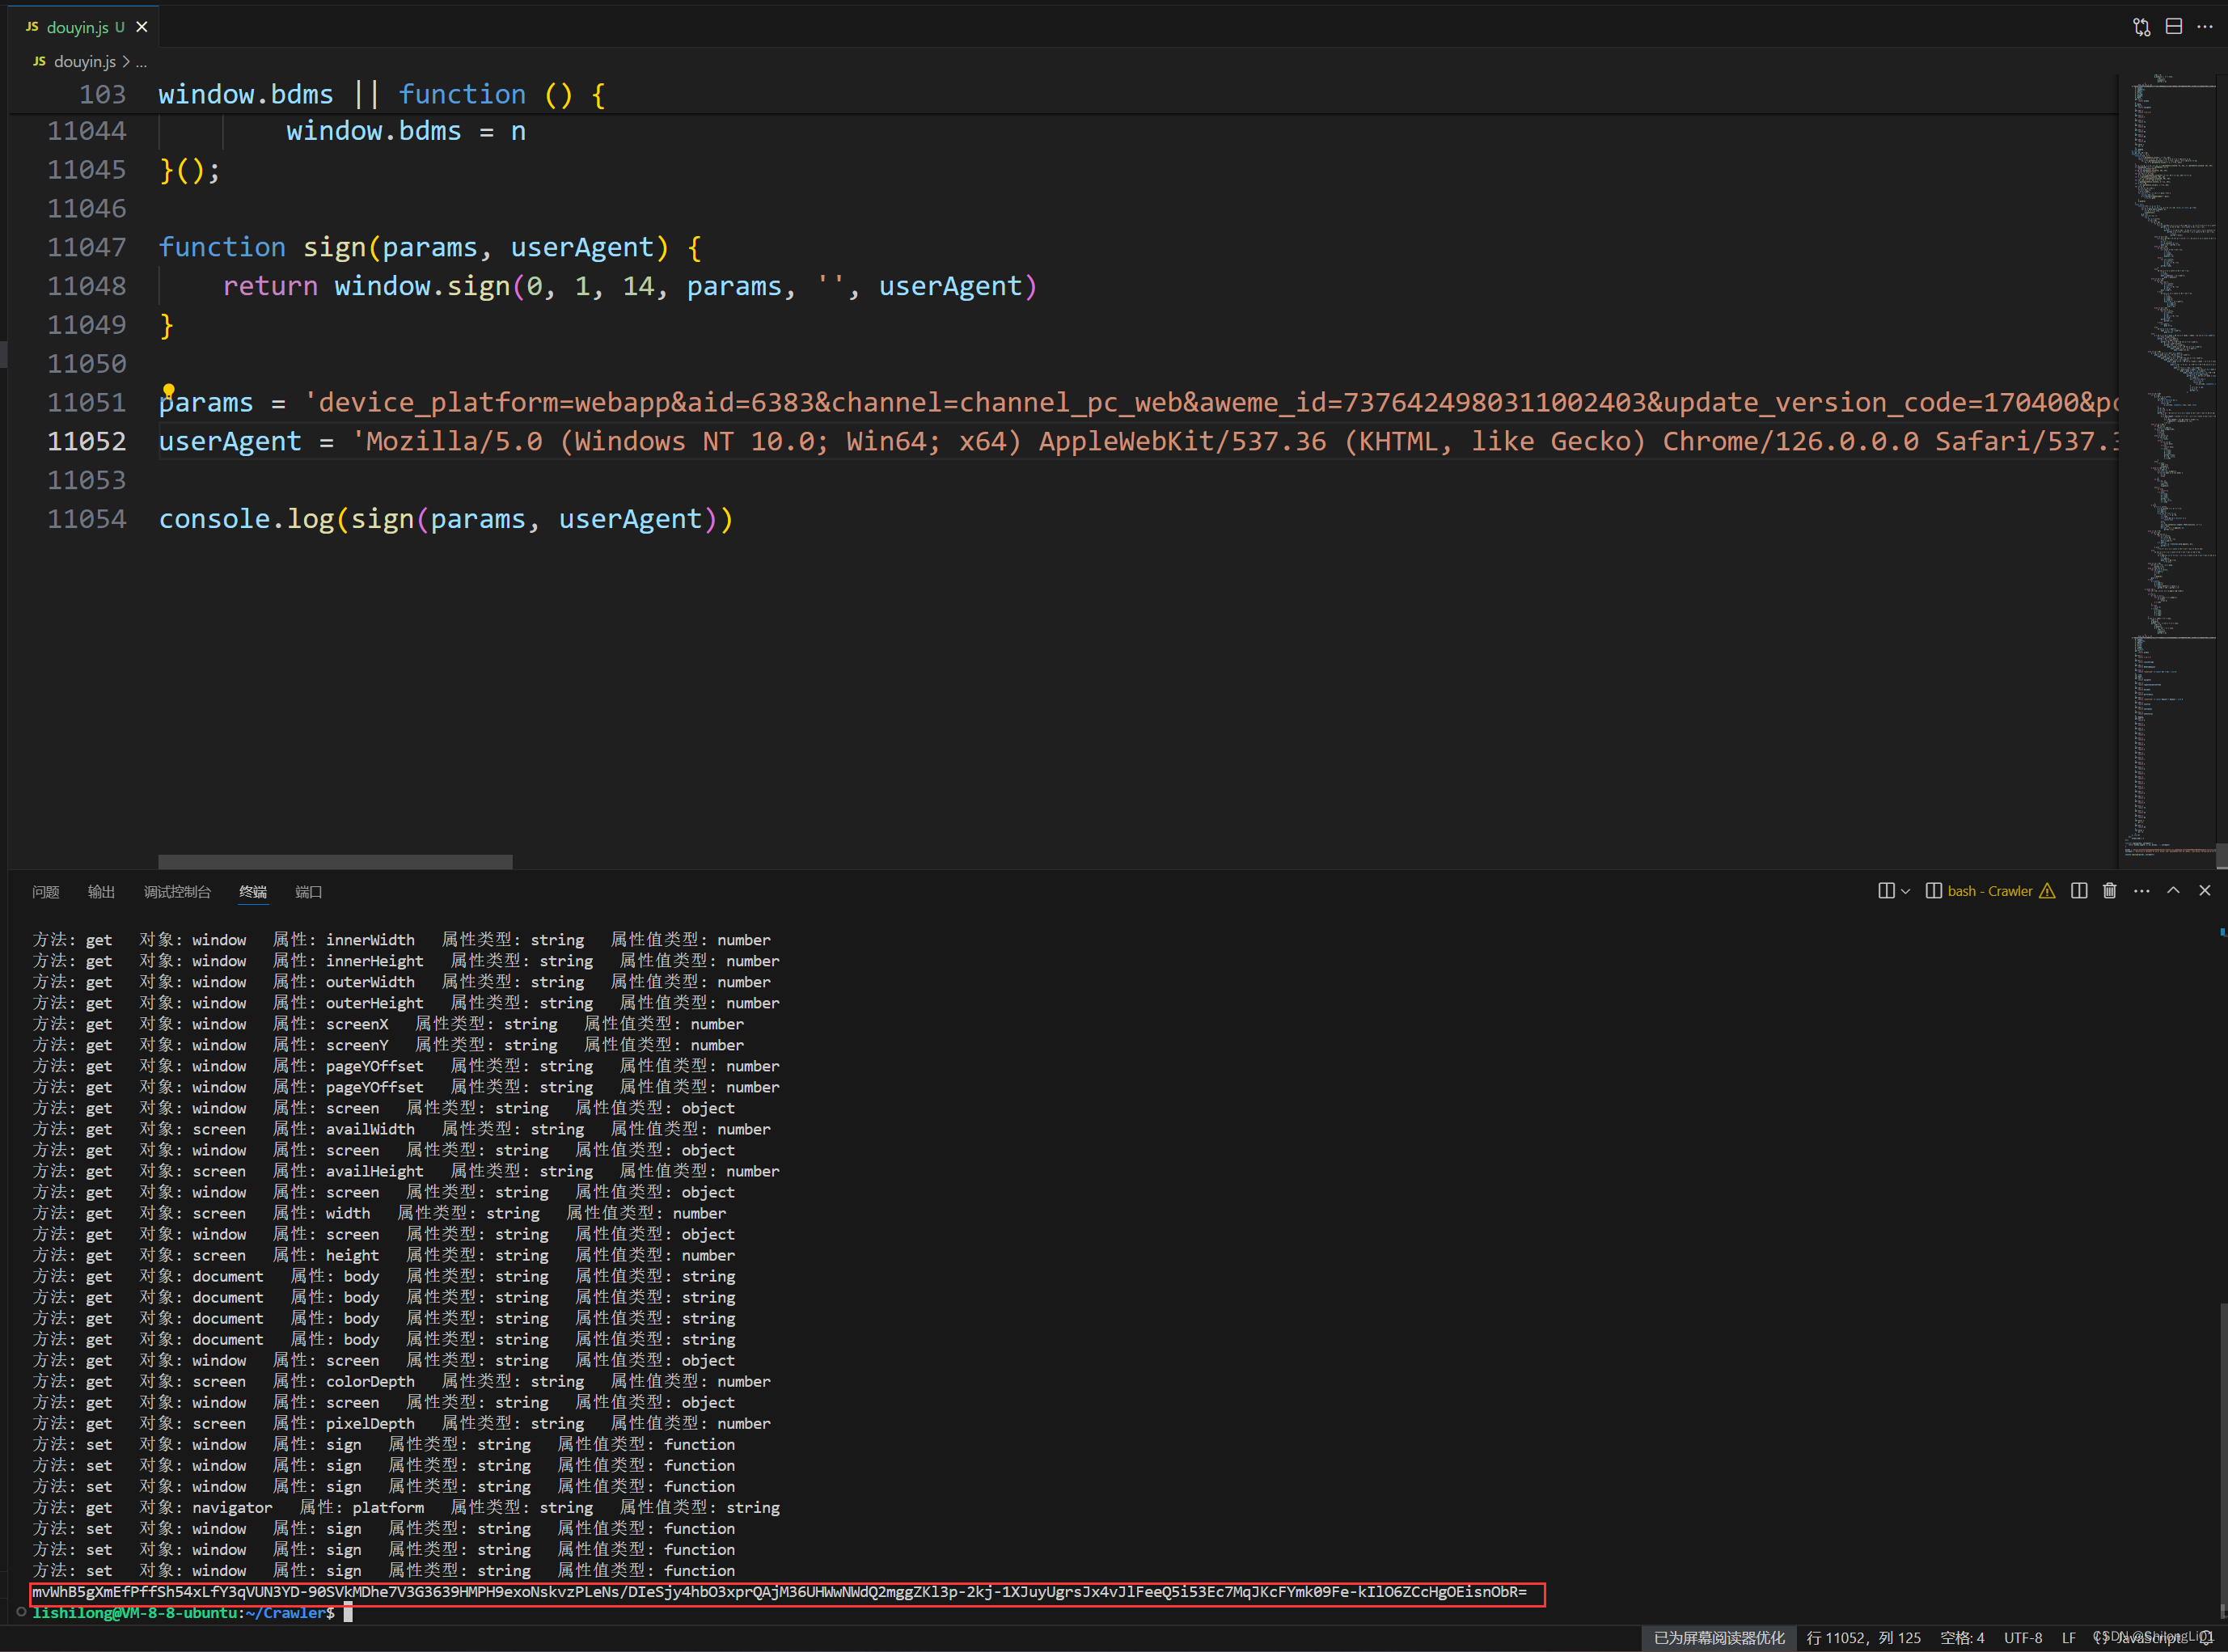This screenshot has width=2228, height=1652.
Task: Change the UTF-8 encoding in status bar
Action: click(2023, 1638)
